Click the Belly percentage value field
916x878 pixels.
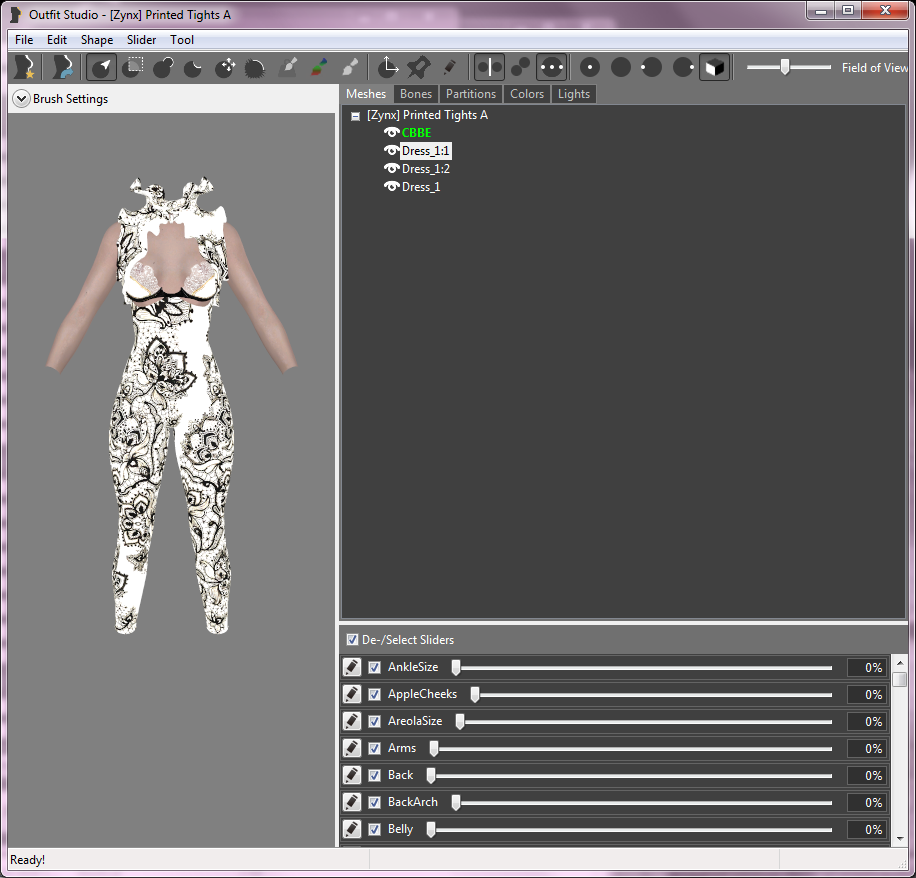click(x=866, y=829)
